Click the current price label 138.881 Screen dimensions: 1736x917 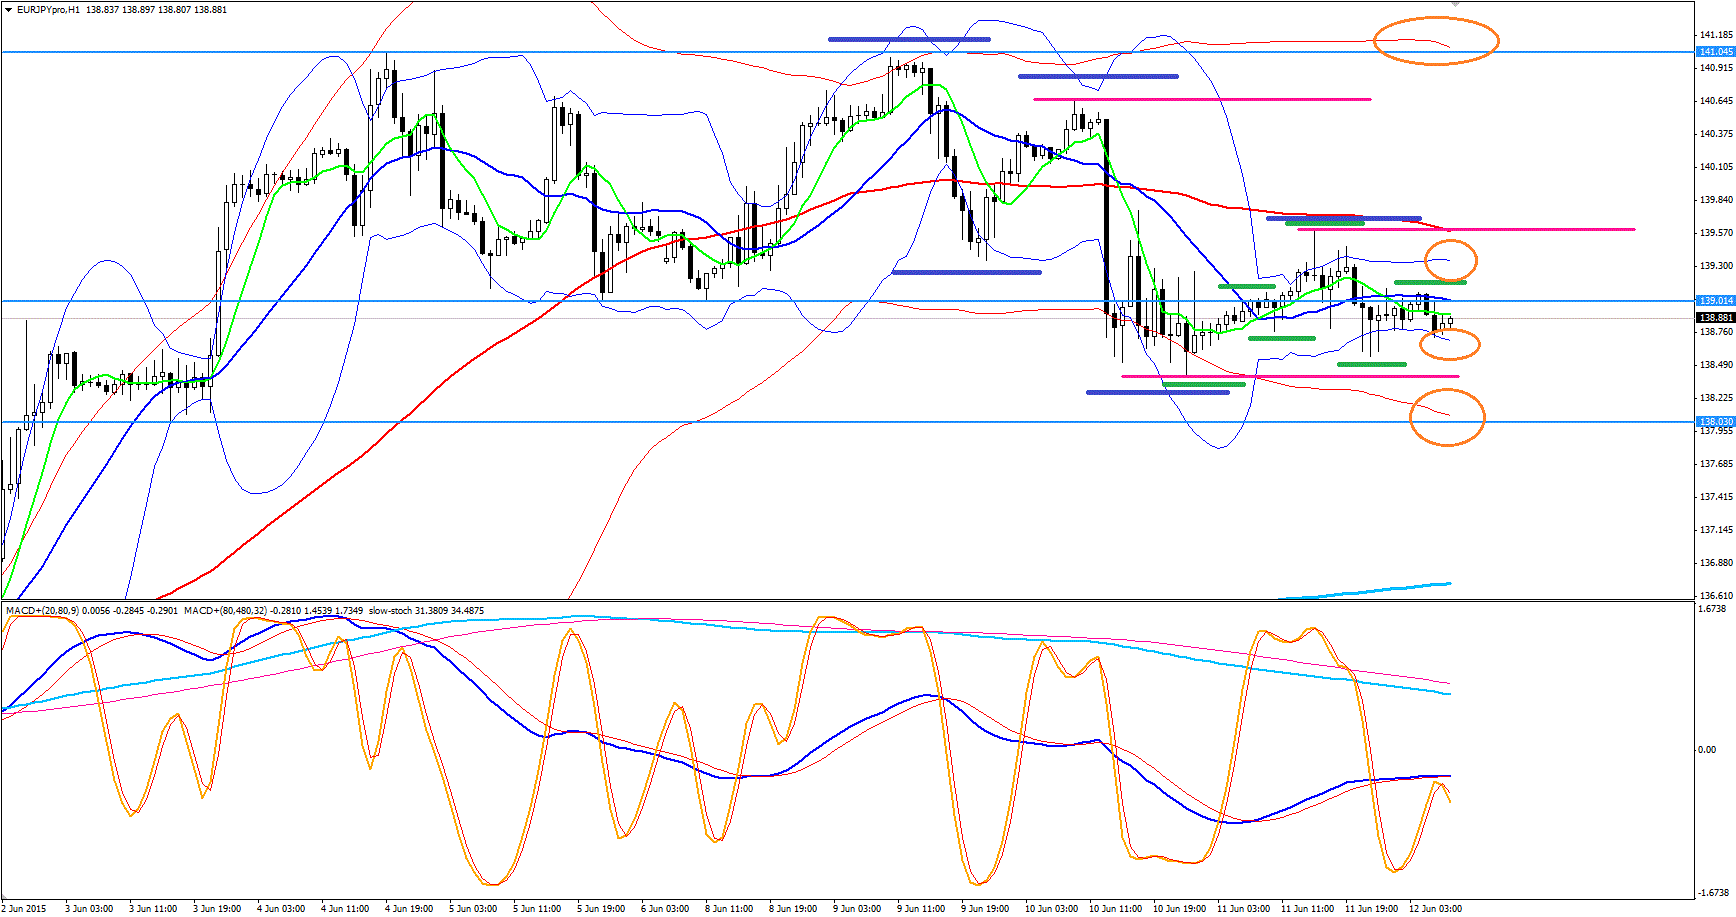pos(1715,318)
